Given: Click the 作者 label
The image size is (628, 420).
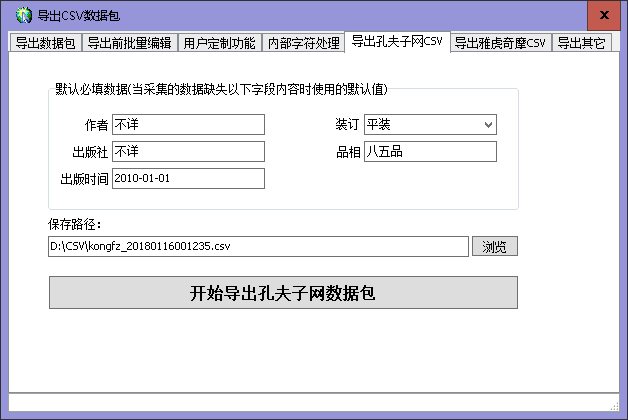Looking at the screenshot, I should 96,125.
